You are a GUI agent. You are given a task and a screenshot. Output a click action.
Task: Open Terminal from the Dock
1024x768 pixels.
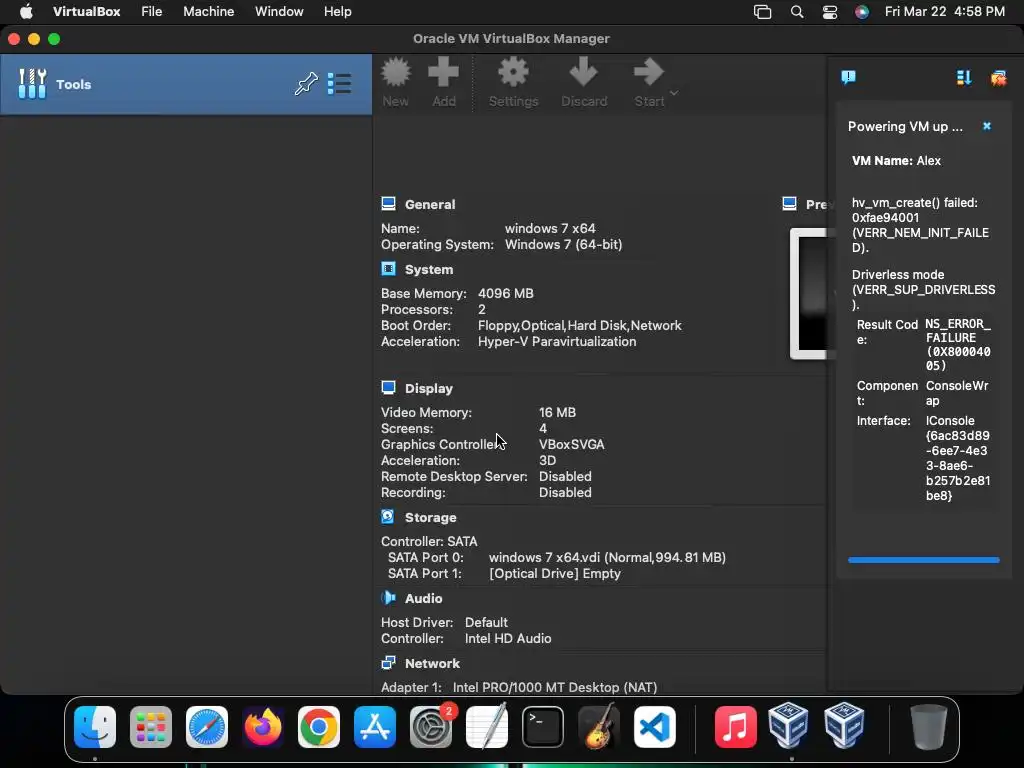pyautogui.click(x=543, y=727)
